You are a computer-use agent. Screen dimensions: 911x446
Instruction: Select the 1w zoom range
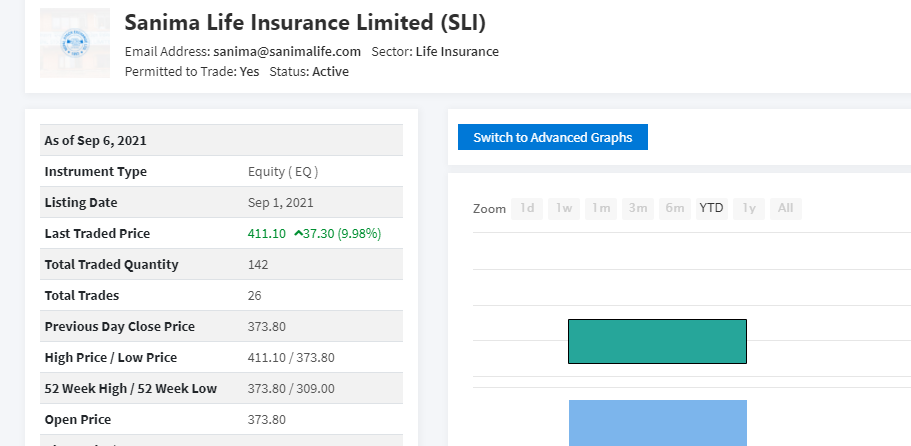pyautogui.click(x=564, y=208)
